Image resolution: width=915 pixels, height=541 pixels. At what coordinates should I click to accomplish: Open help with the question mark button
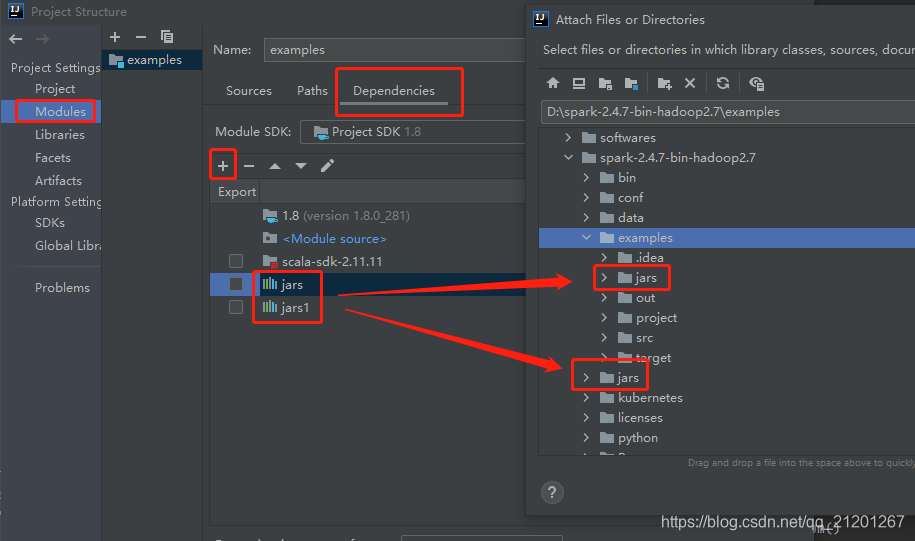click(552, 493)
